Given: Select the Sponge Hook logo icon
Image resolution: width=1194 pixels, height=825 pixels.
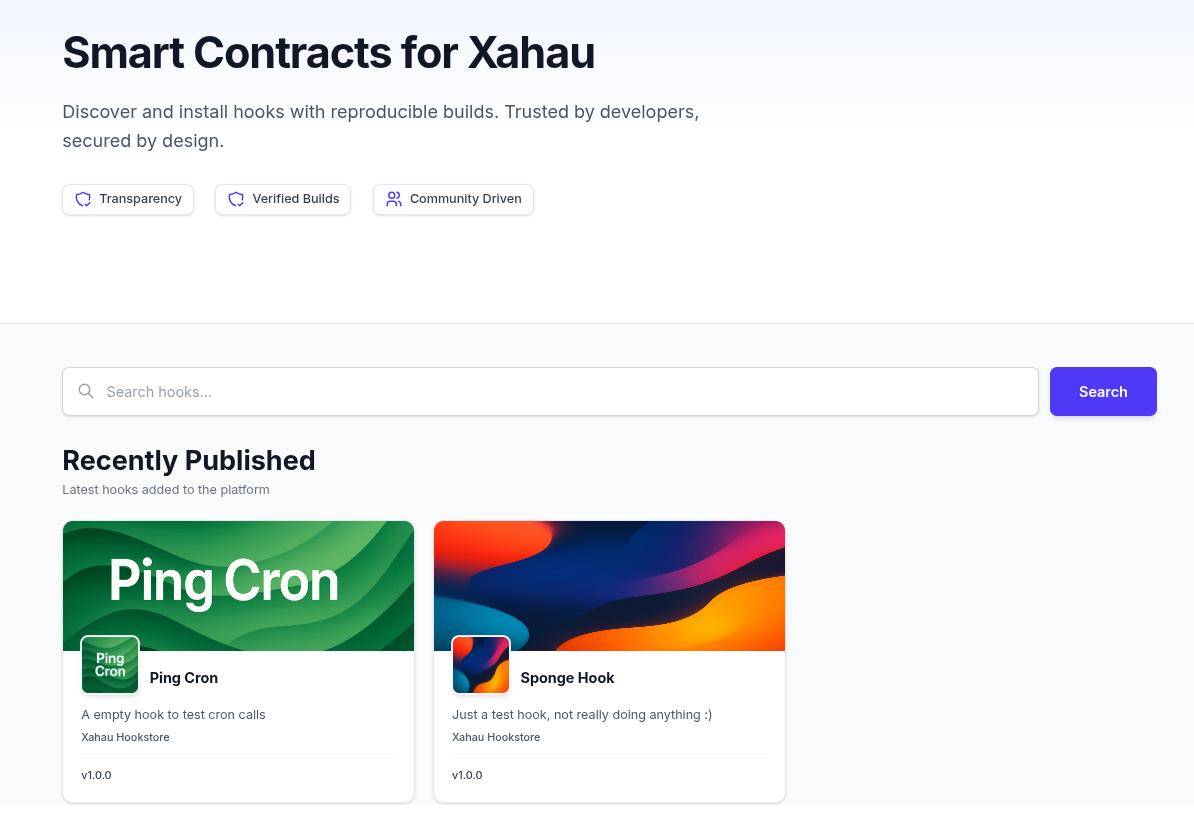Looking at the screenshot, I should point(480,664).
